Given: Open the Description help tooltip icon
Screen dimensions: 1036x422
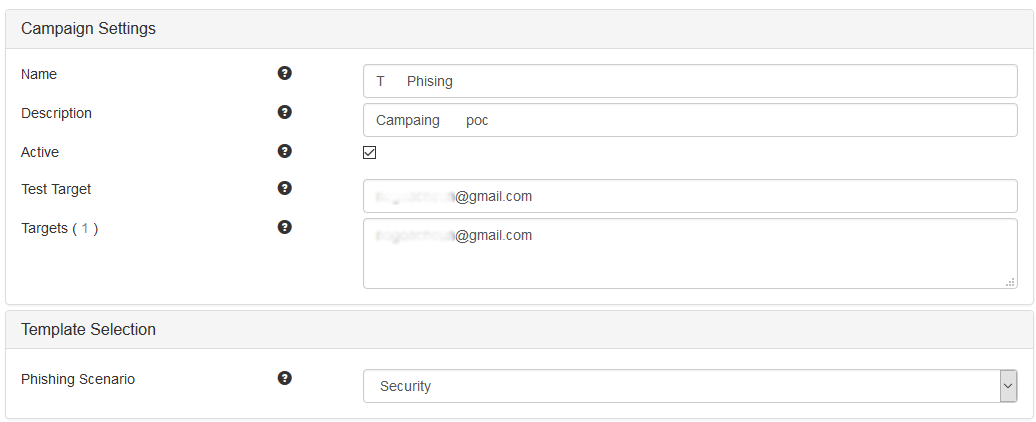Looking at the screenshot, I should (285, 112).
